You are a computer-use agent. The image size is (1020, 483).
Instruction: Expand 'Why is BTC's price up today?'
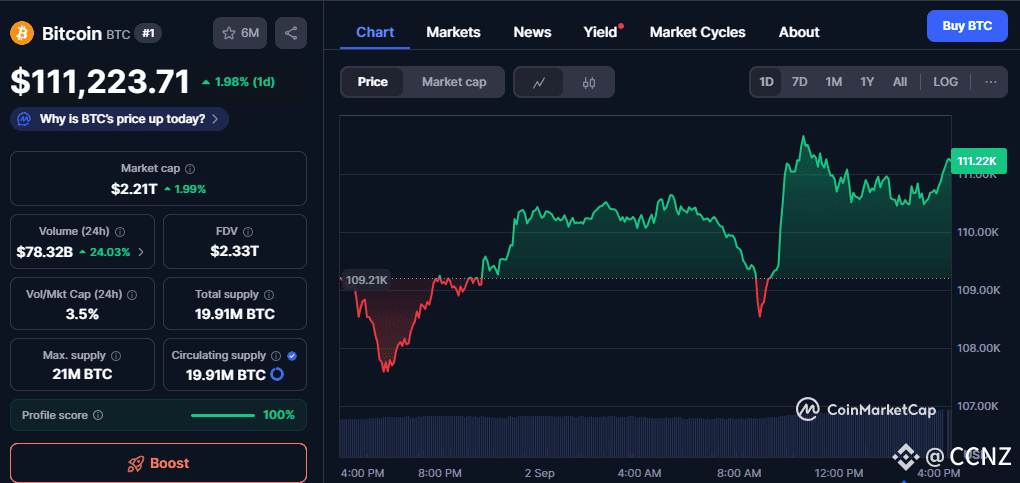coord(119,119)
